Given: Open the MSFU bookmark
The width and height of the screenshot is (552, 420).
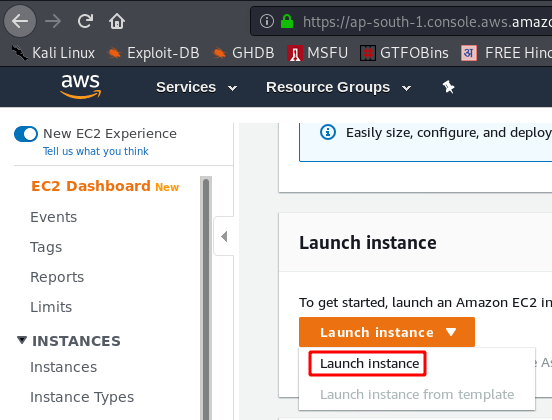Looking at the screenshot, I should tap(317, 53).
